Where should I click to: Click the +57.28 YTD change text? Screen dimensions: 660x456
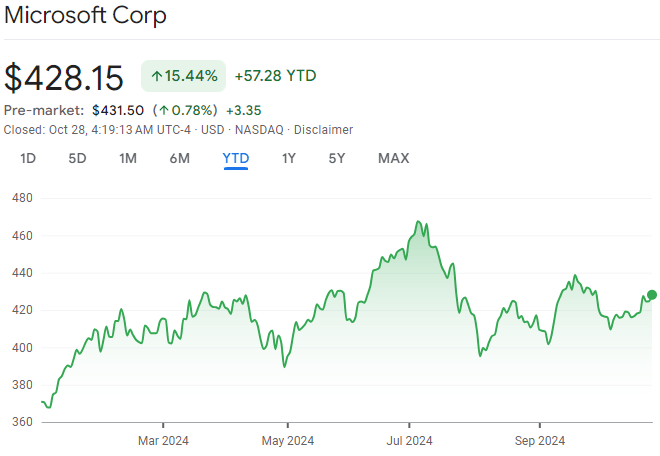[275, 76]
